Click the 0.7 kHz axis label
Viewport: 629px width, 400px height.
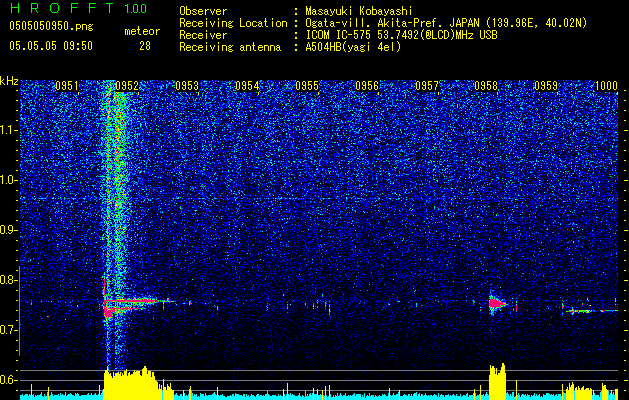tap(9, 330)
